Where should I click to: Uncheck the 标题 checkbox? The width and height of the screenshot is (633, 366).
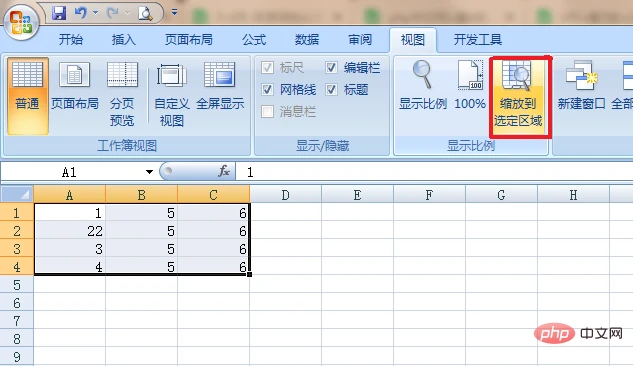coord(331,89)
